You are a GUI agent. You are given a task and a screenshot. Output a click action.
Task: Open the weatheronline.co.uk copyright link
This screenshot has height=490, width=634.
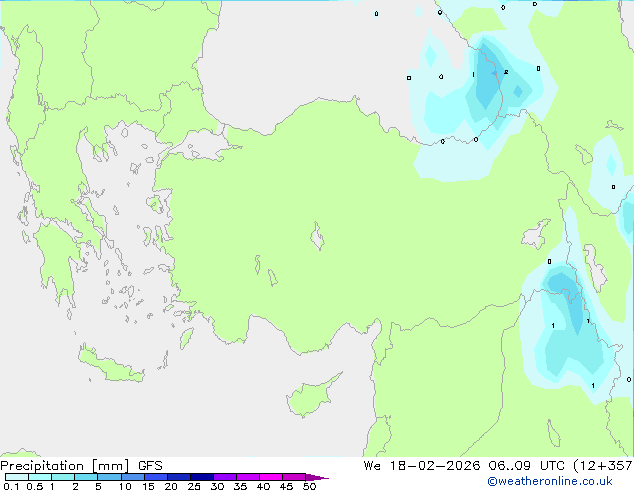(549, 481)
